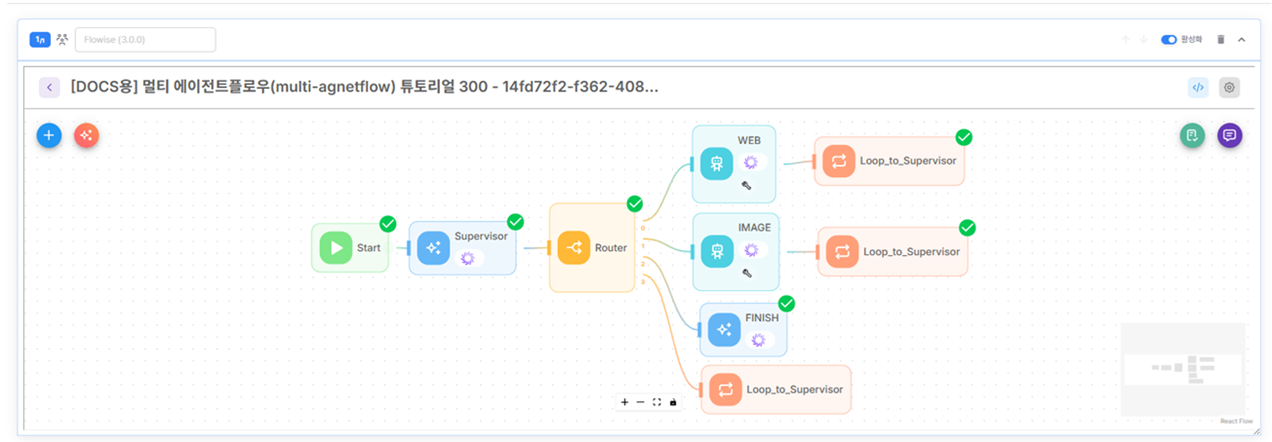Click the blue plus add-node button

pos(49,135)
